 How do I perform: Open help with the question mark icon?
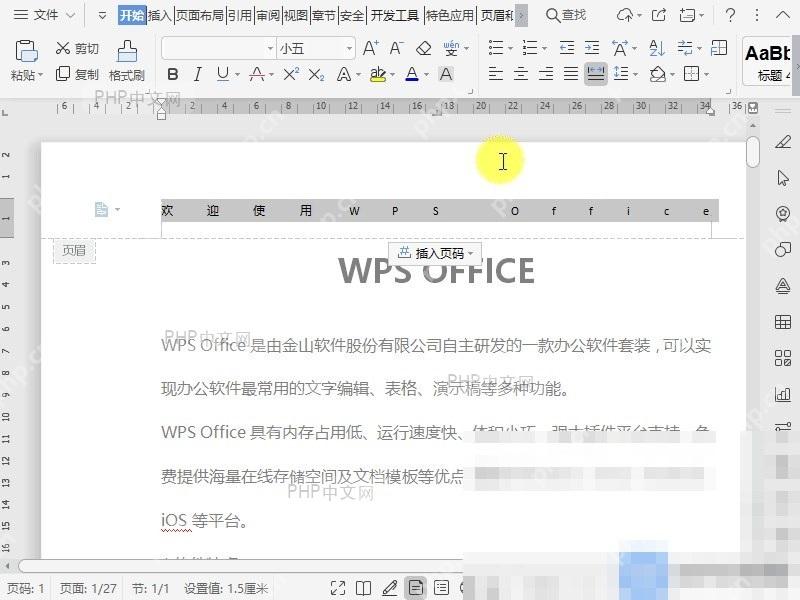[x=730, y=15]
